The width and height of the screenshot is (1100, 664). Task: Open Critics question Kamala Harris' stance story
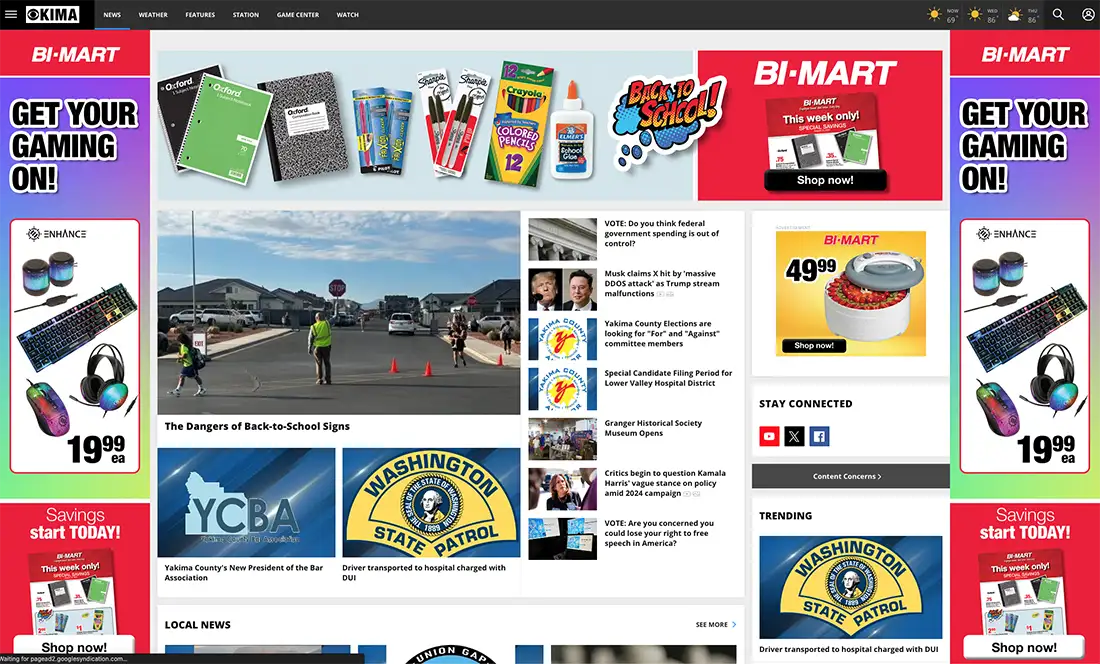(x=665, y=483)
